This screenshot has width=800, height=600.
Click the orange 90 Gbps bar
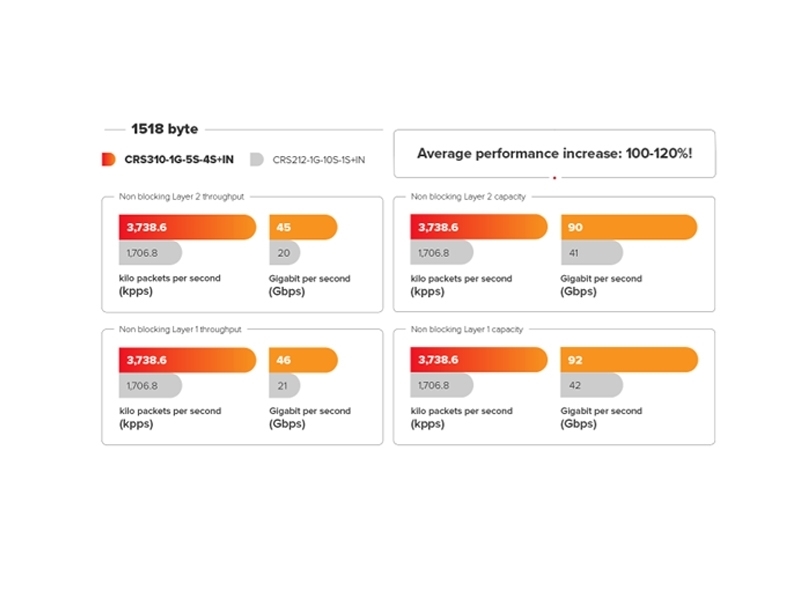629,227
